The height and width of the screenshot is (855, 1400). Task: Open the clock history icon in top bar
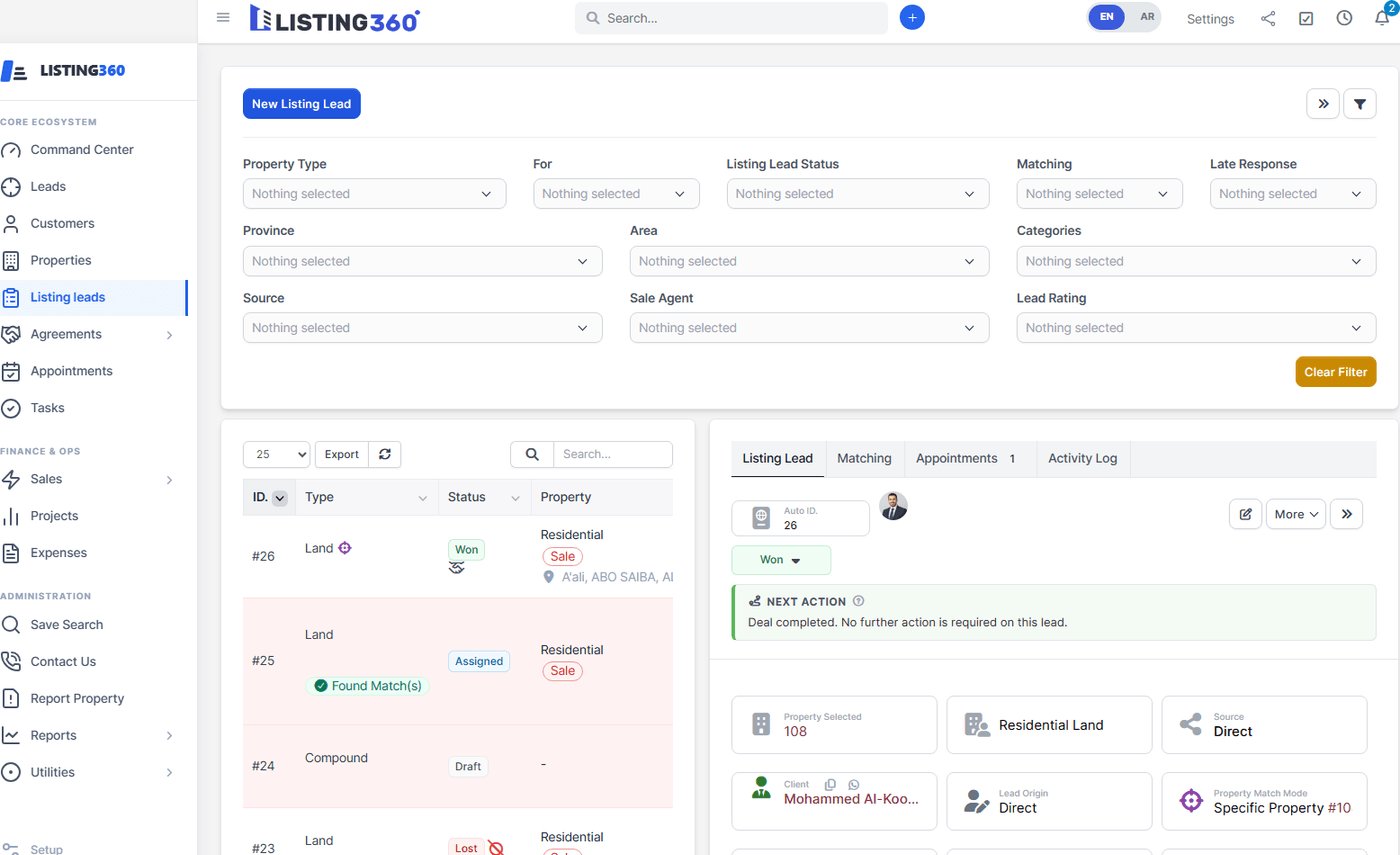point(1344,18)
